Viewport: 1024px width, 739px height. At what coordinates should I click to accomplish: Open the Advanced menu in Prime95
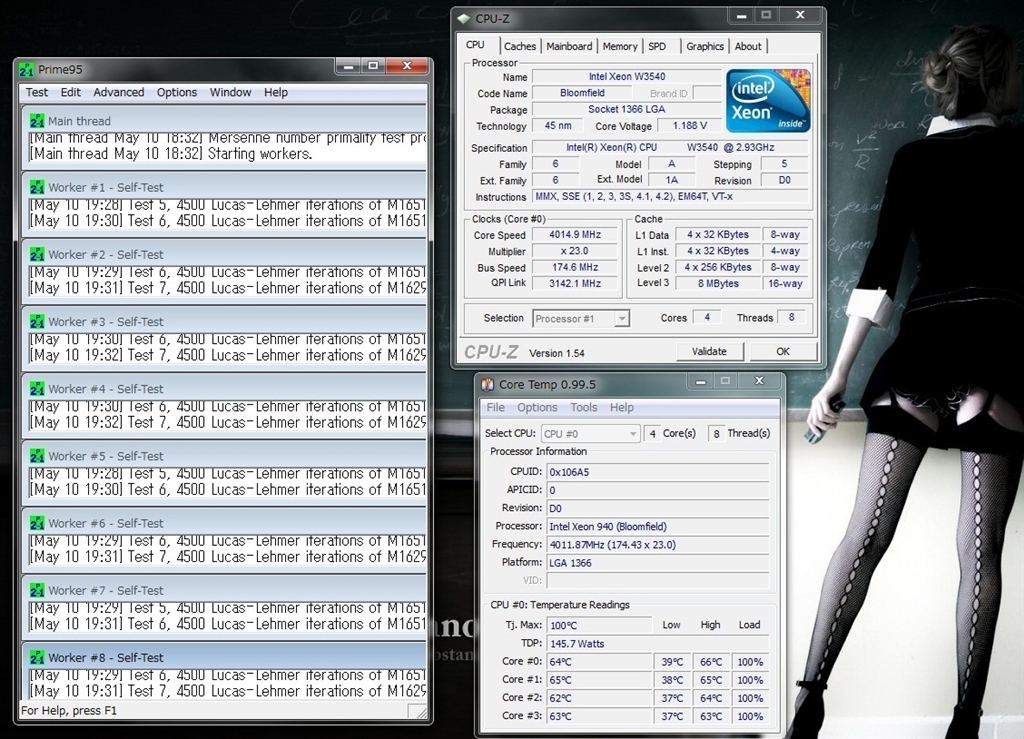(x=118, y=93)
